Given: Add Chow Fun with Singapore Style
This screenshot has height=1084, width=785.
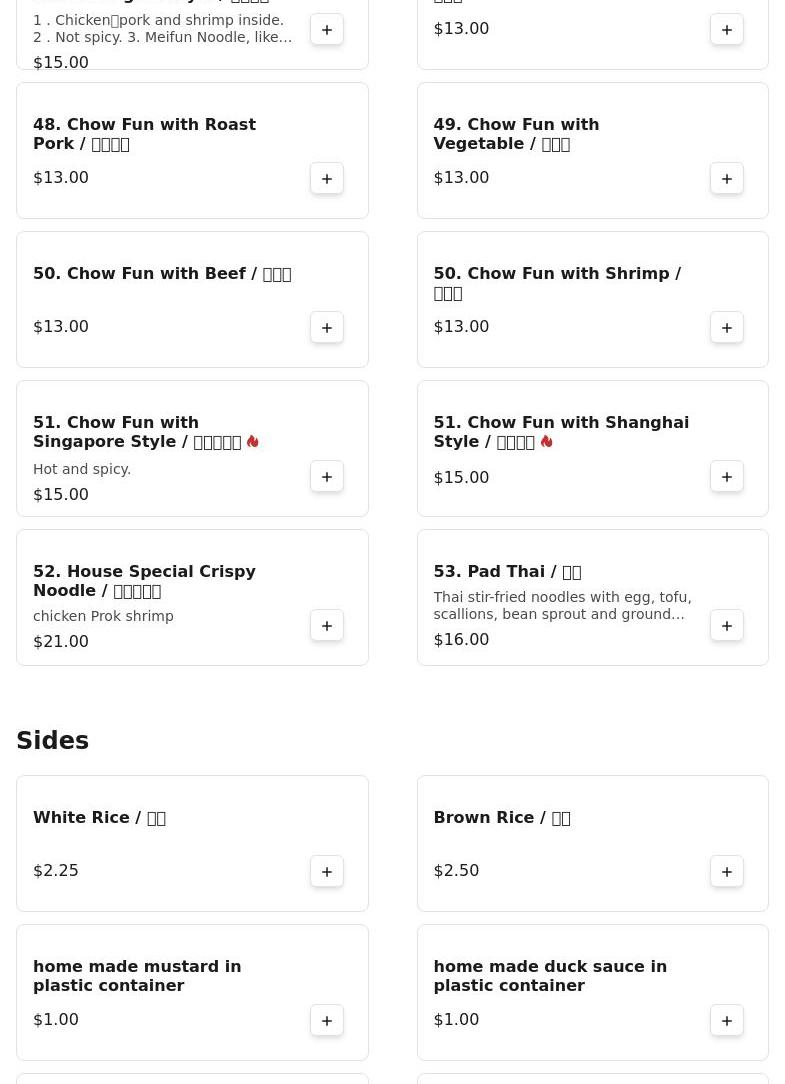Looking at the screenshot, I should click(x=327, y=476).
